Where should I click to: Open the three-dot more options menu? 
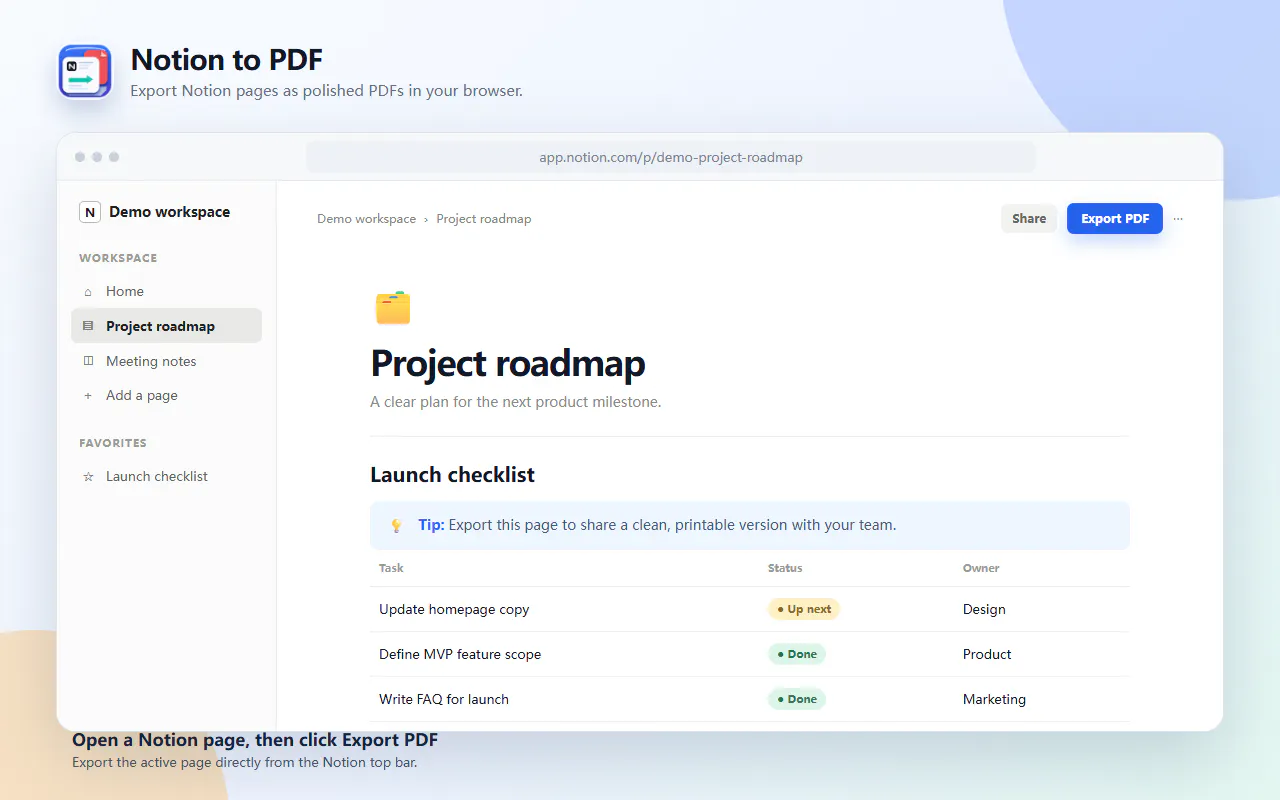[x=1178, y=219]
